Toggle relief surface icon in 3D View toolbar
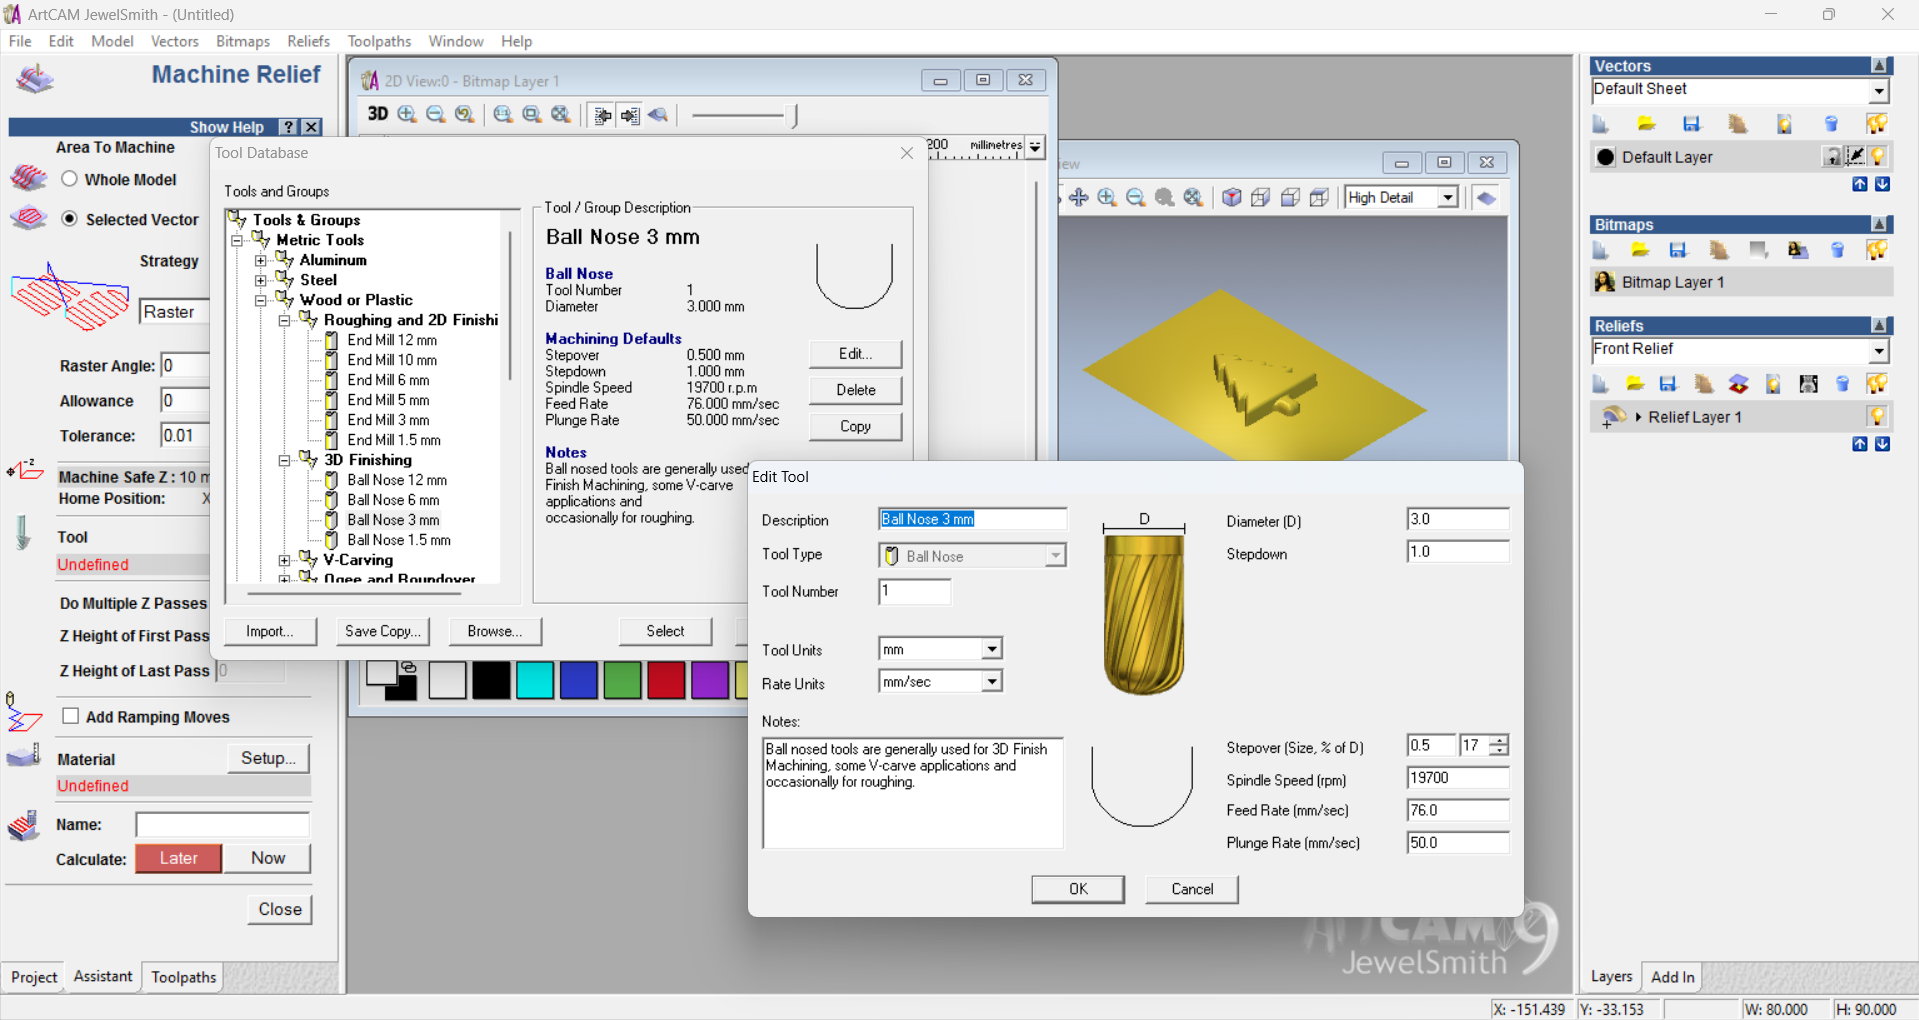Viewport: 1919px width, 1020px height. [1486, 197]
